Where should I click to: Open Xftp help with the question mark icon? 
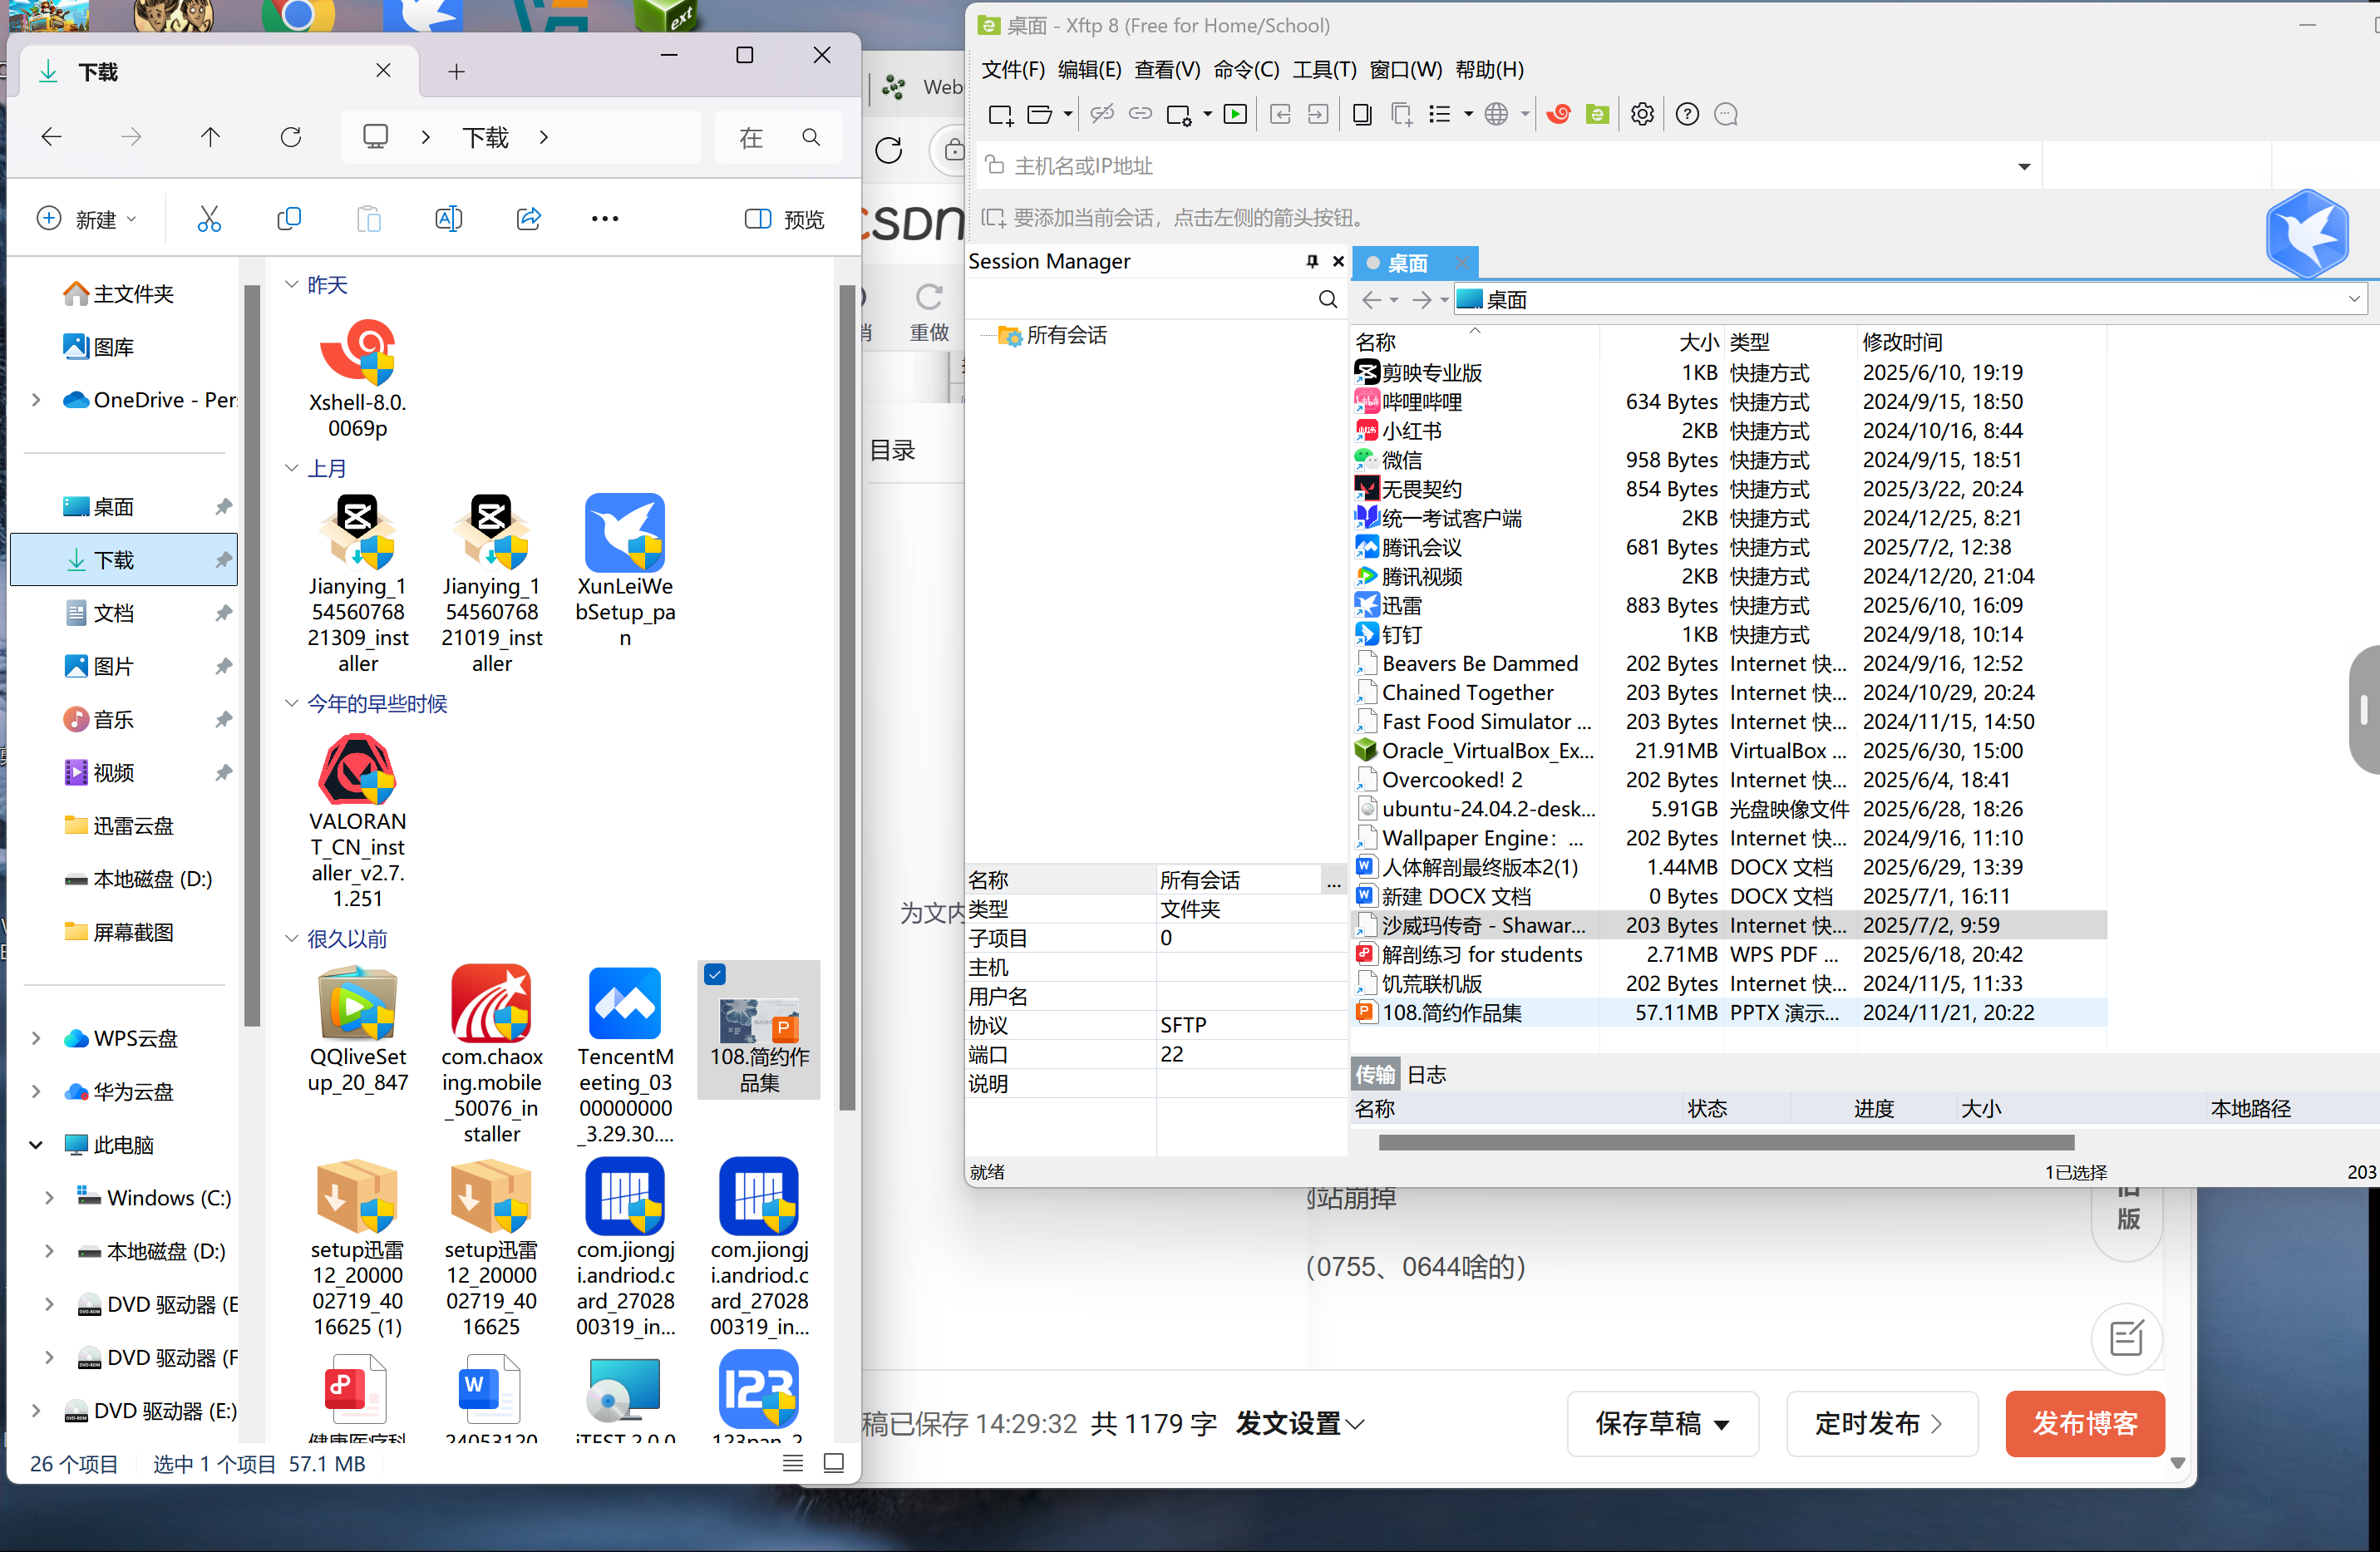[x=1687, y=114]
